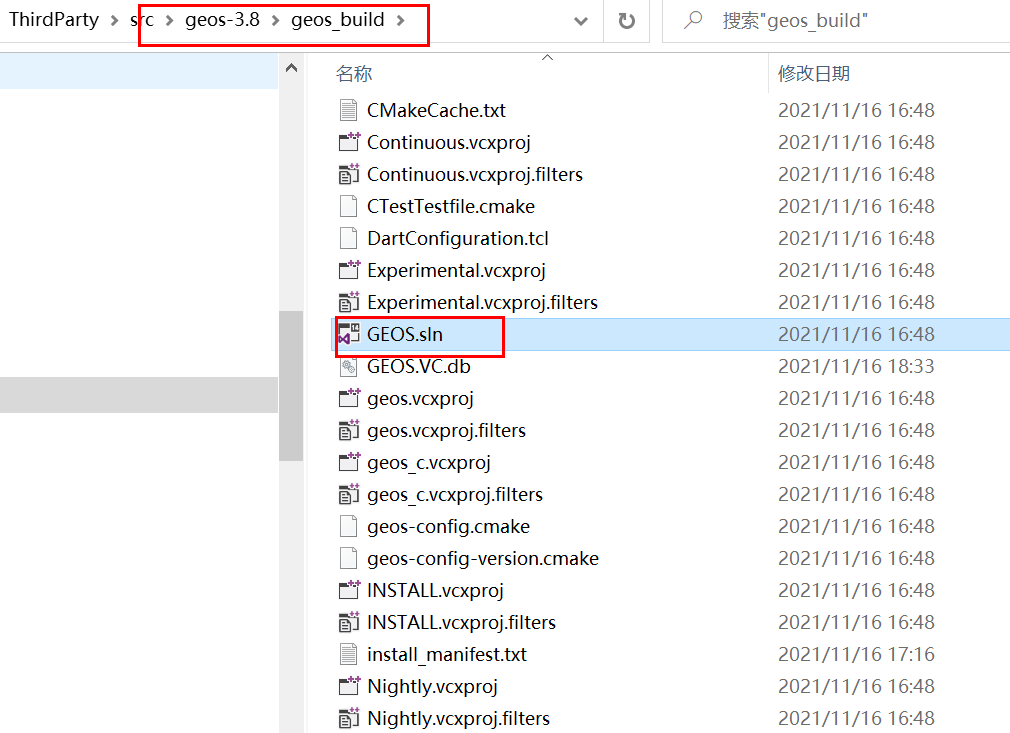The image size is (1010, 733).
Task: Select the CMakeCache.txt file icon
Action: tap(348, 110)
